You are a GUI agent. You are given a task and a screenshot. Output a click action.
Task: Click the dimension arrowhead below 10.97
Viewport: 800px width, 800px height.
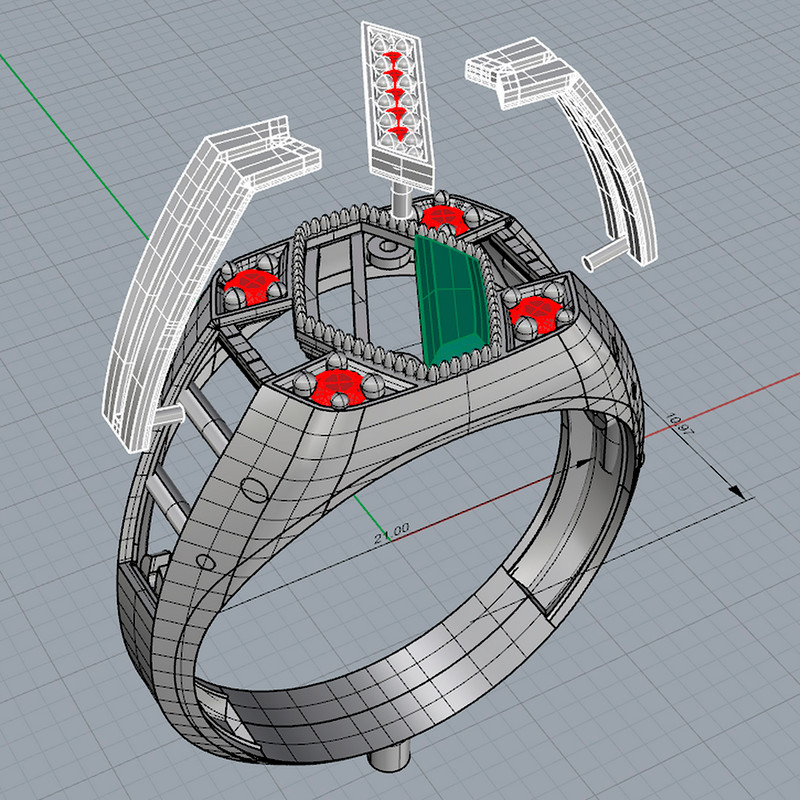coord(736,492)
